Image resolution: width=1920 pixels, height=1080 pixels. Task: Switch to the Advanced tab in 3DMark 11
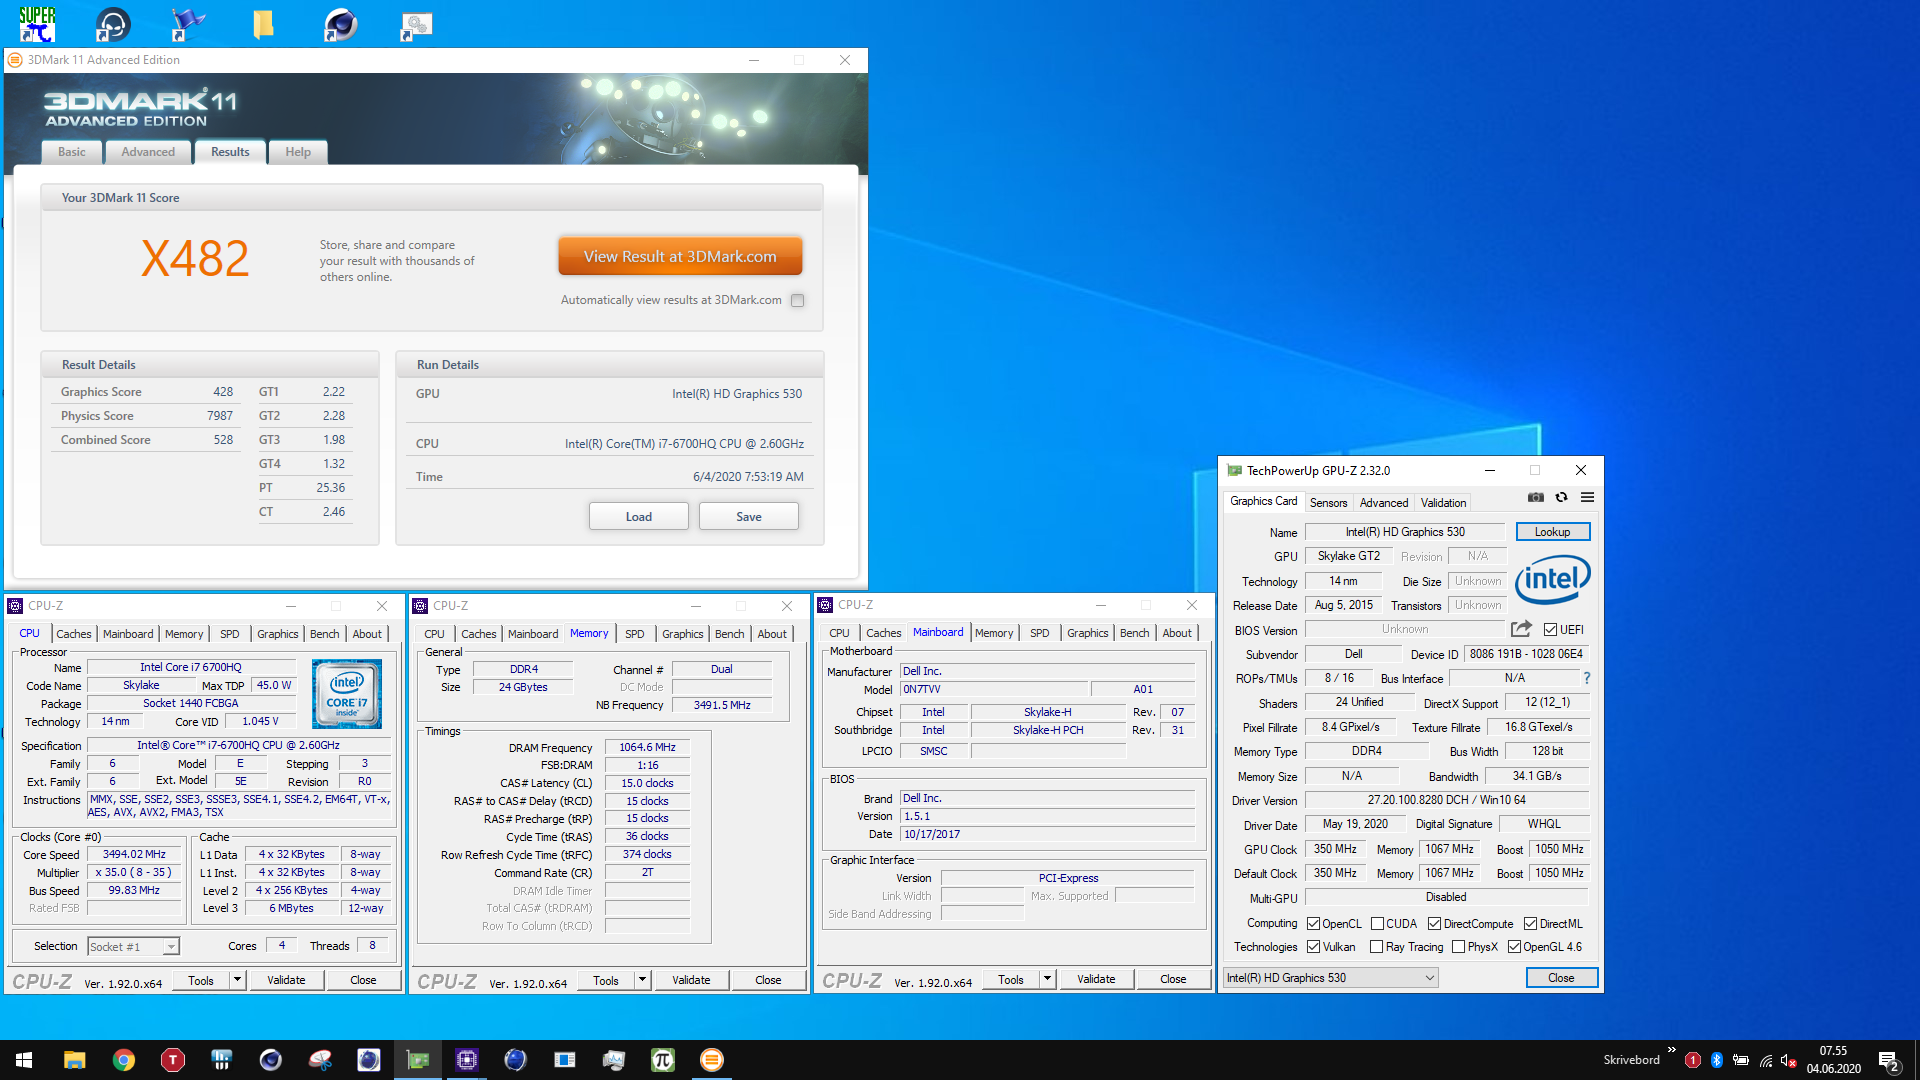[x=148, y=152]
